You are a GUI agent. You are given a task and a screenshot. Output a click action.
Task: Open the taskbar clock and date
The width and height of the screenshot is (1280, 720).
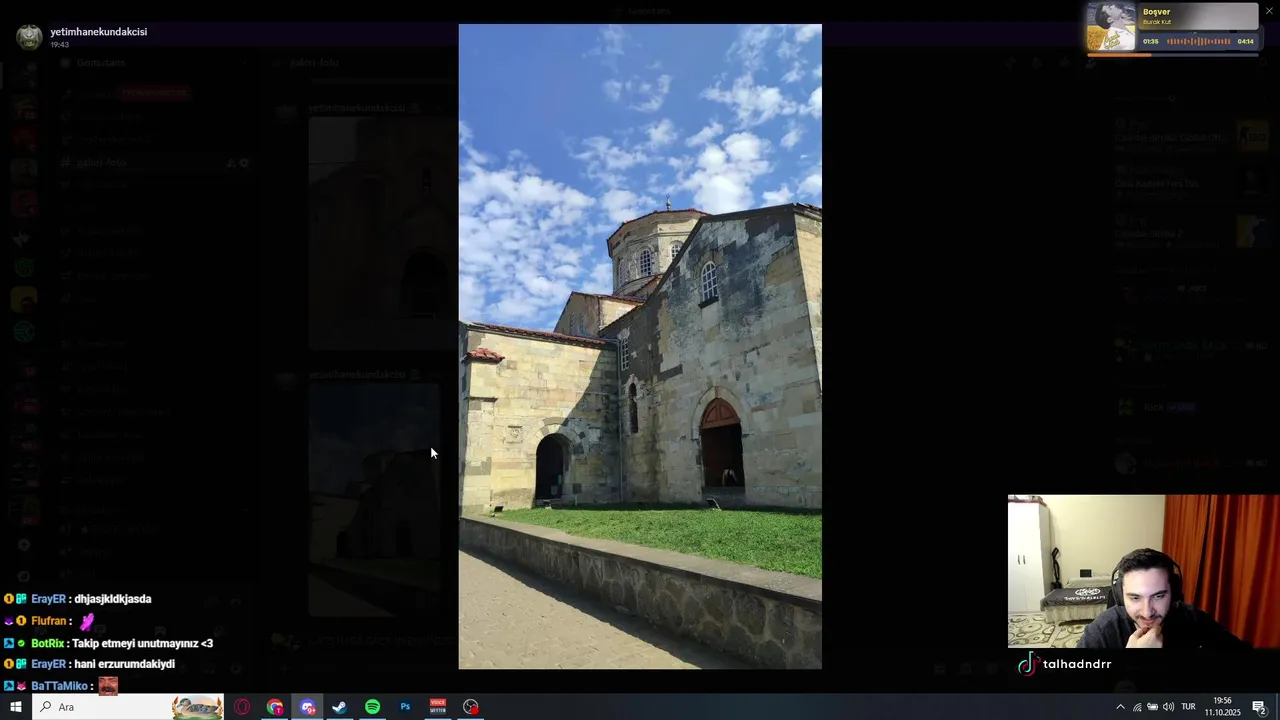[x=1222, y=707]
